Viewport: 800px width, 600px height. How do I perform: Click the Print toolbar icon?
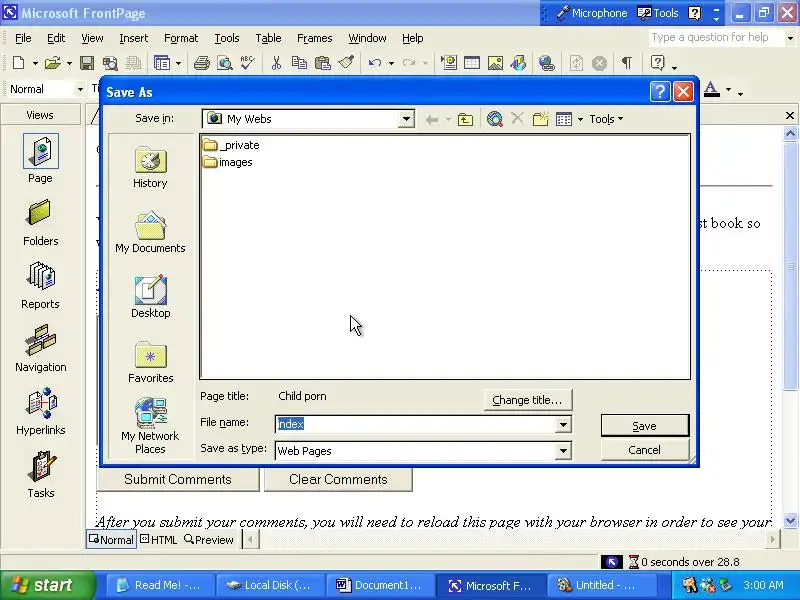tap(202, 63)
